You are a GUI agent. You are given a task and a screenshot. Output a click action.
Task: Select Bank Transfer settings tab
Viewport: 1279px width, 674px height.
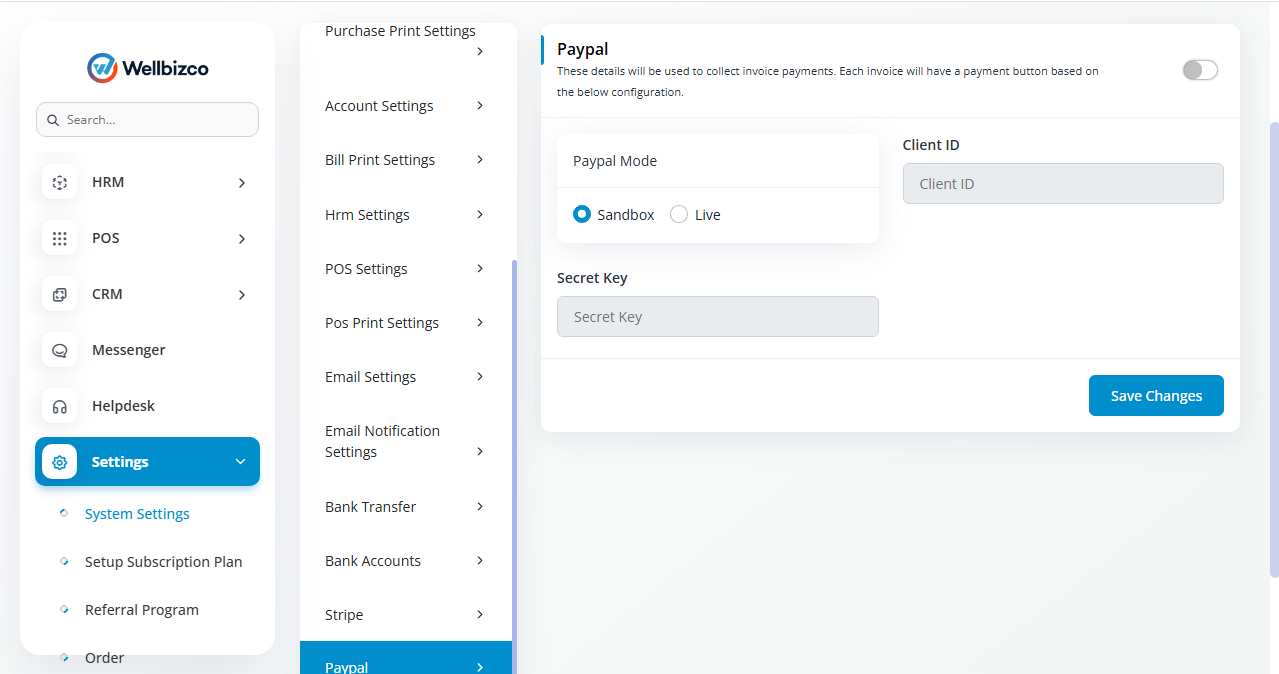(406, 507)
